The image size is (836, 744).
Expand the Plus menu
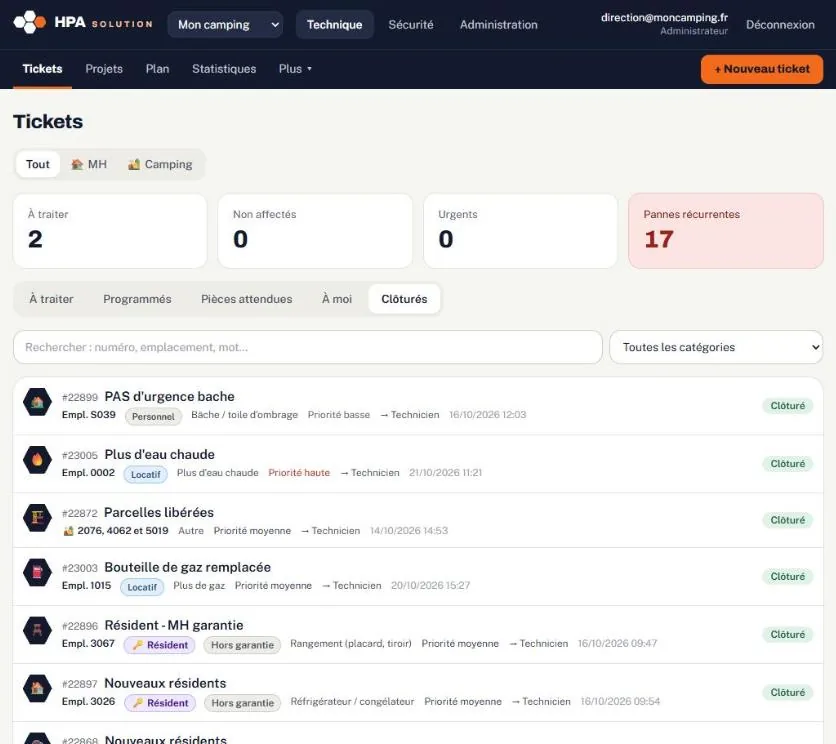click(x=295, y=69)
